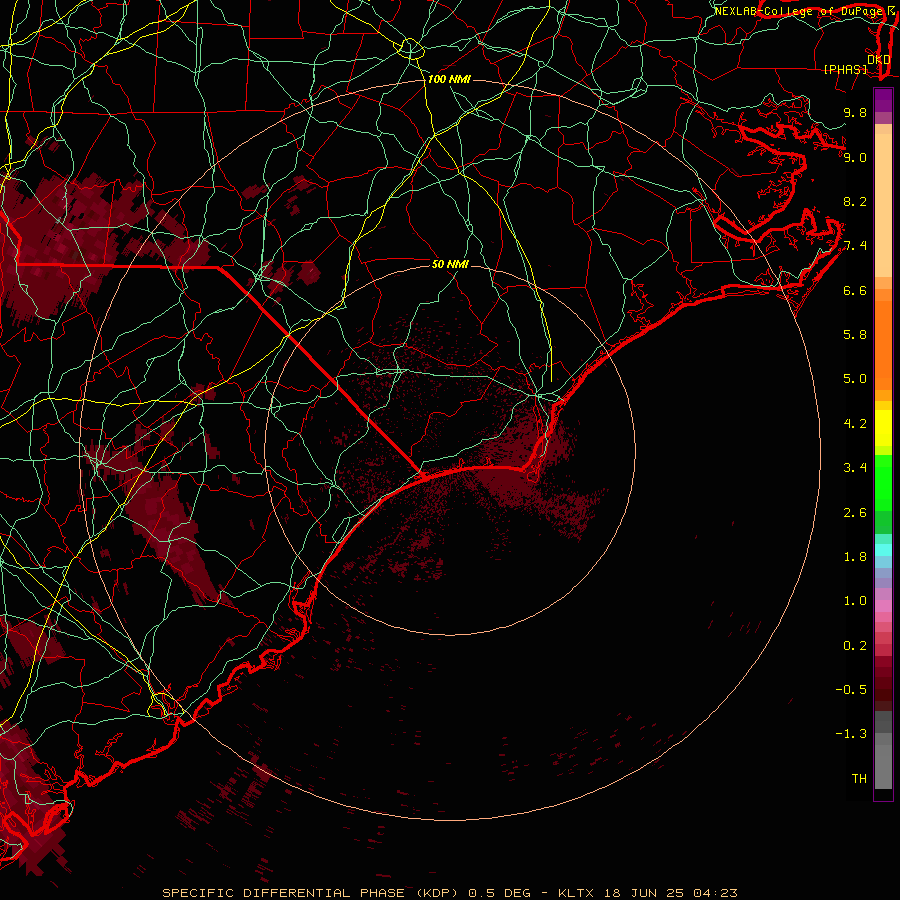Click the 1.0 legend value
900x900 pixels.
click(x=855, y=601)
